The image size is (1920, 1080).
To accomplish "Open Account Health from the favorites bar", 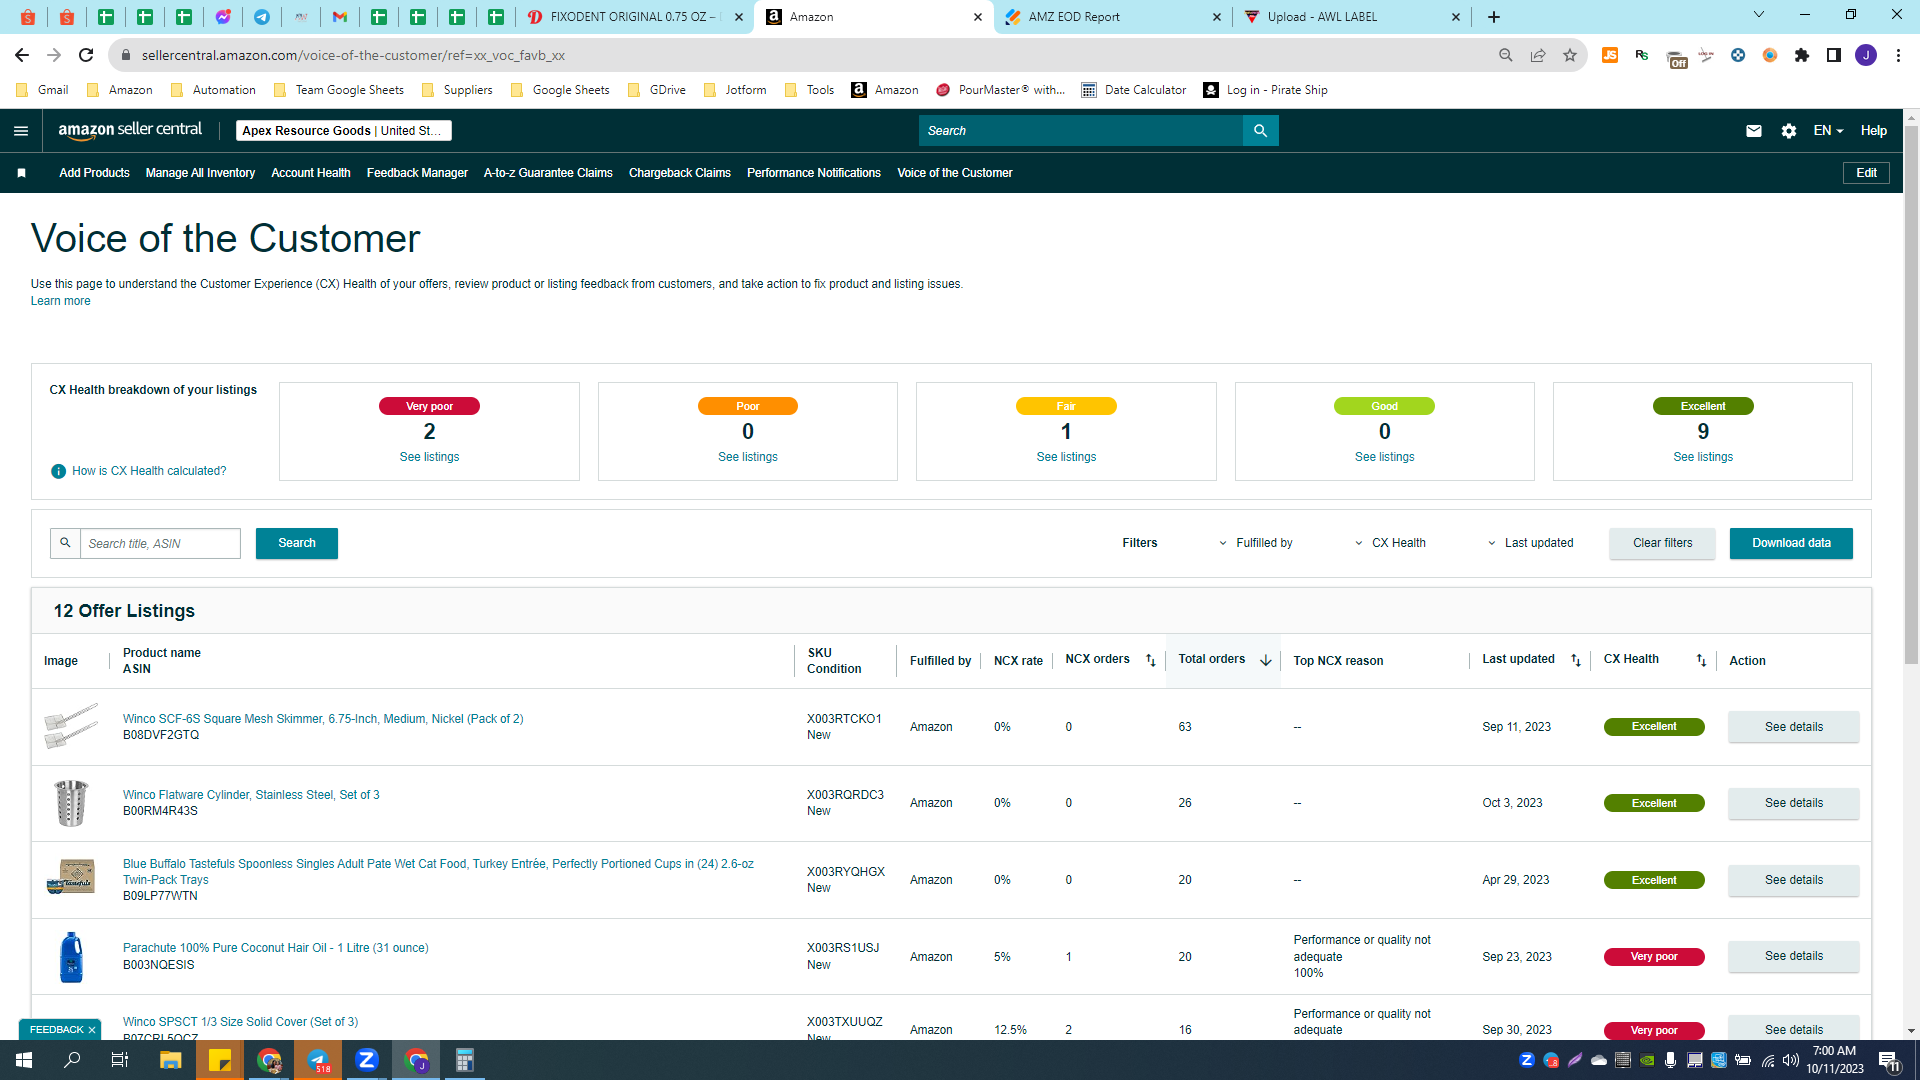I will click(311, 173).
